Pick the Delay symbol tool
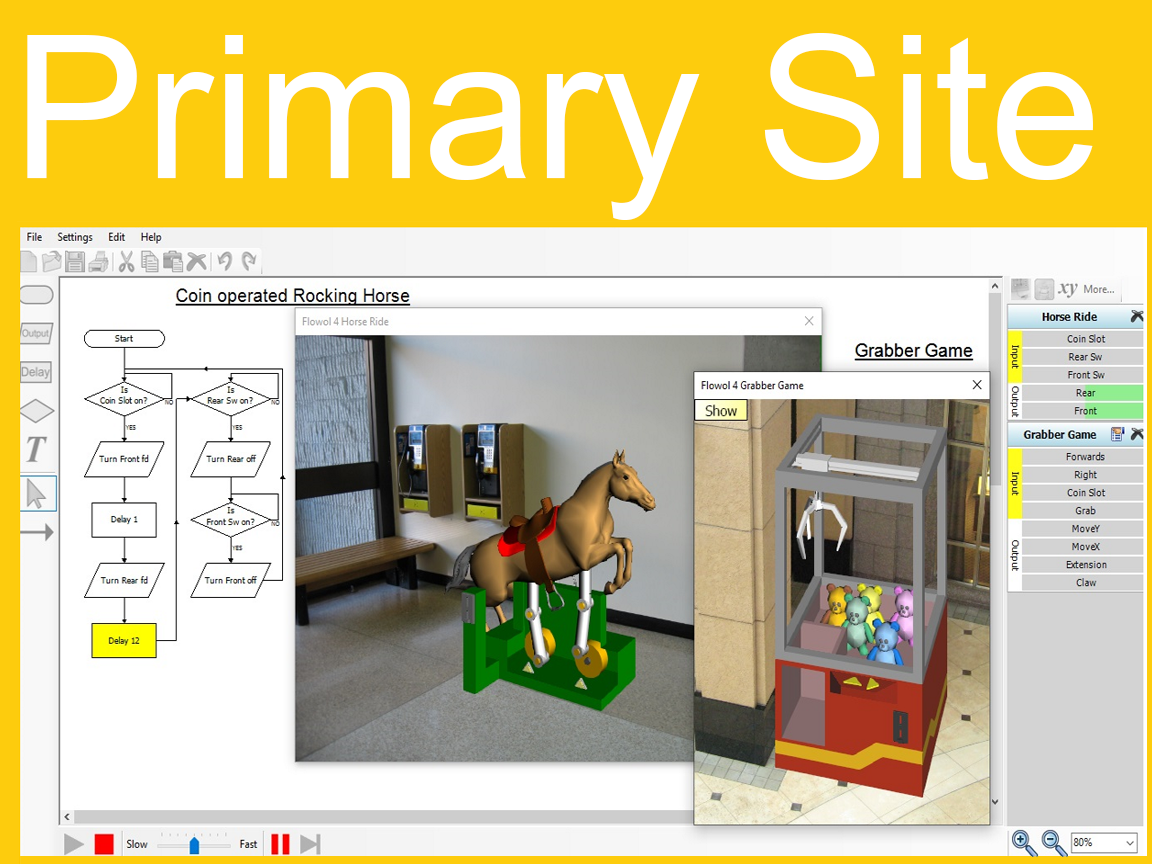The width and height of the screenshot is (1152, 864). tap(36, 372)
